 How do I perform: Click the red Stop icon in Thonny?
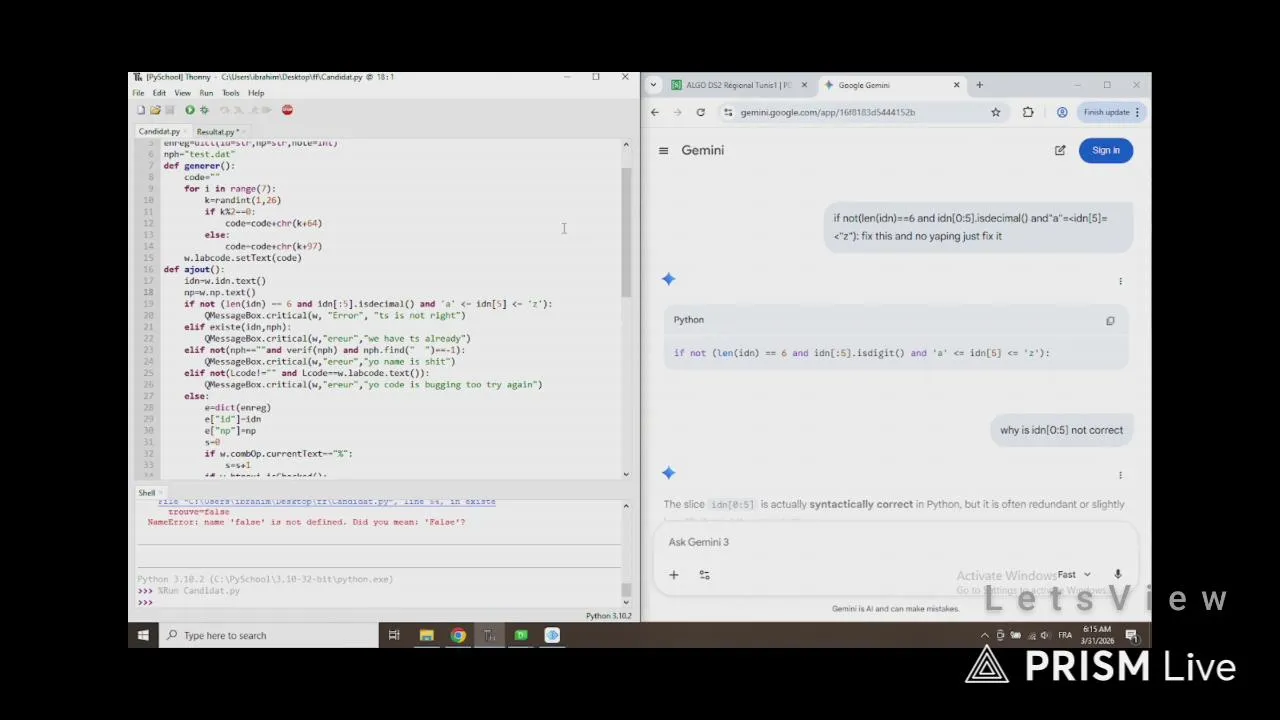pyautogui.click(x=287, y=110)
